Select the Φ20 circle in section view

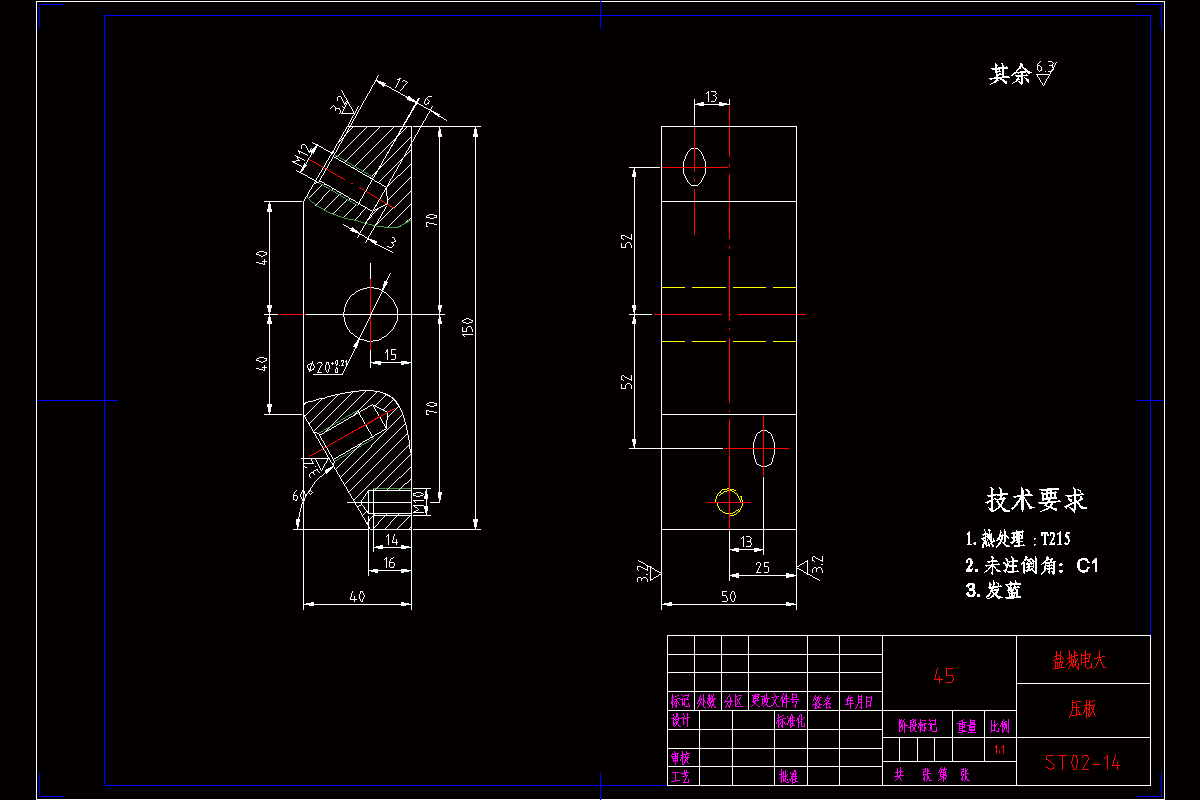[371, 313]
